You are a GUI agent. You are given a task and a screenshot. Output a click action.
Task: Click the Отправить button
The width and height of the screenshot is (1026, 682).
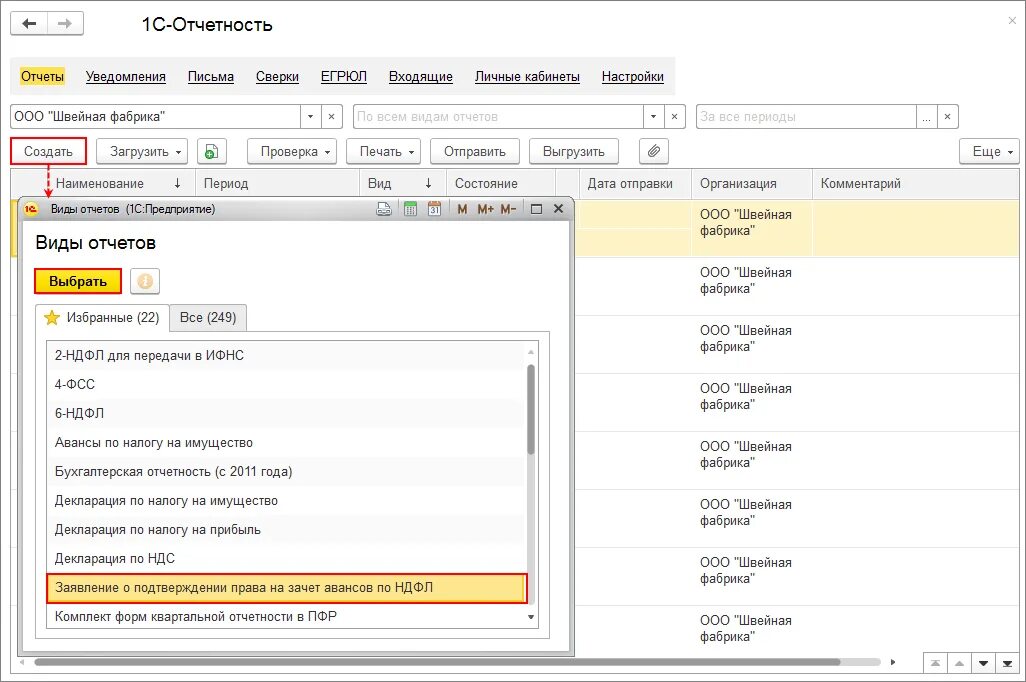click(x=474, y=152)
